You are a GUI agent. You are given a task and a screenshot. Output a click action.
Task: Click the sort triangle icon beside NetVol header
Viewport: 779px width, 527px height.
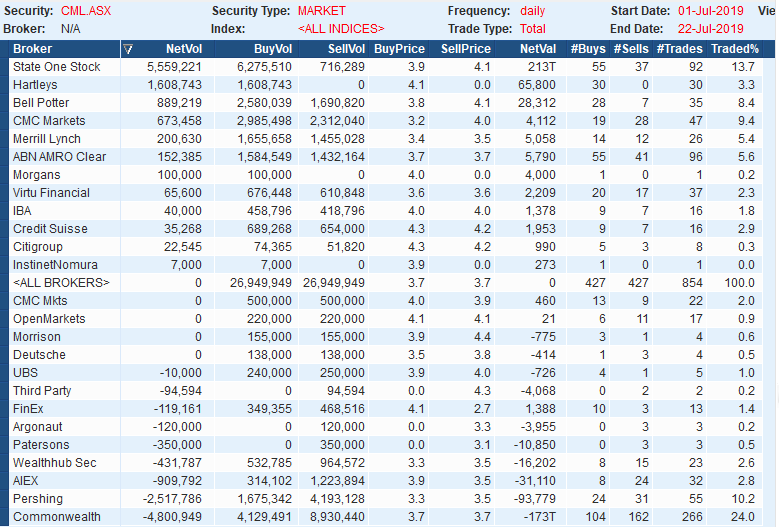click(x=128, y=49)
